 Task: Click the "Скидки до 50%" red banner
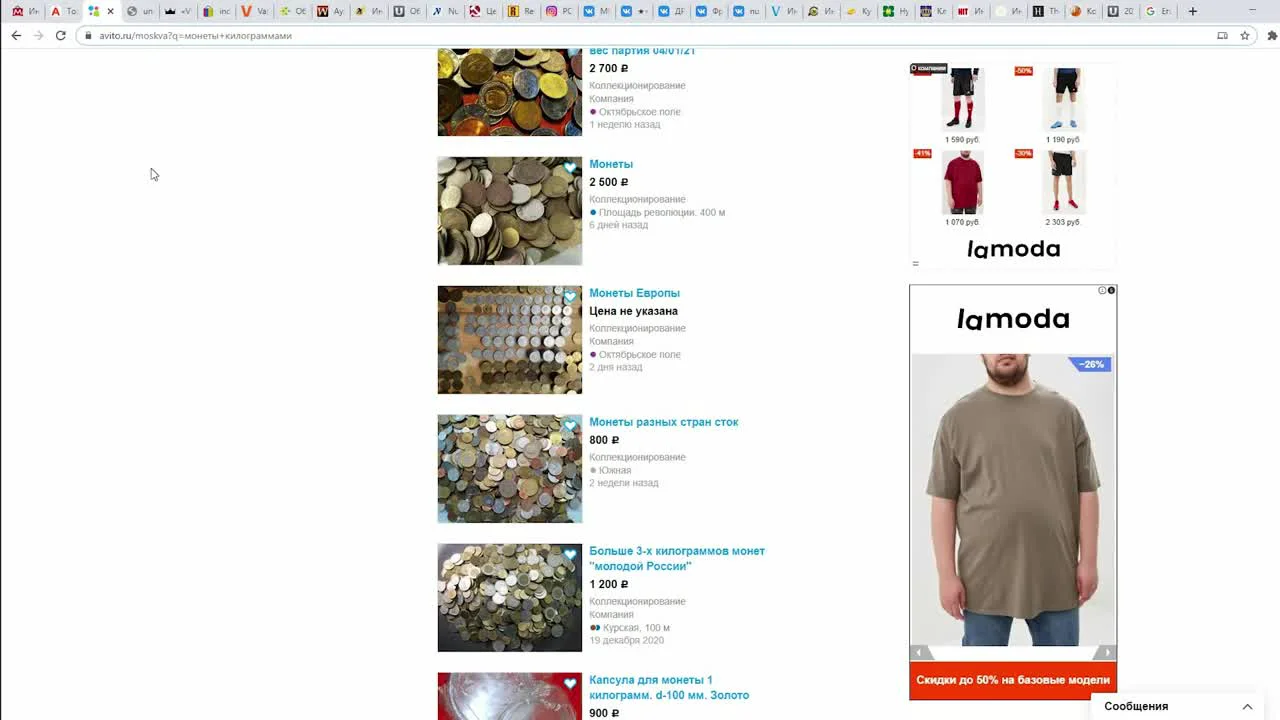click(x=1012, y=680)
